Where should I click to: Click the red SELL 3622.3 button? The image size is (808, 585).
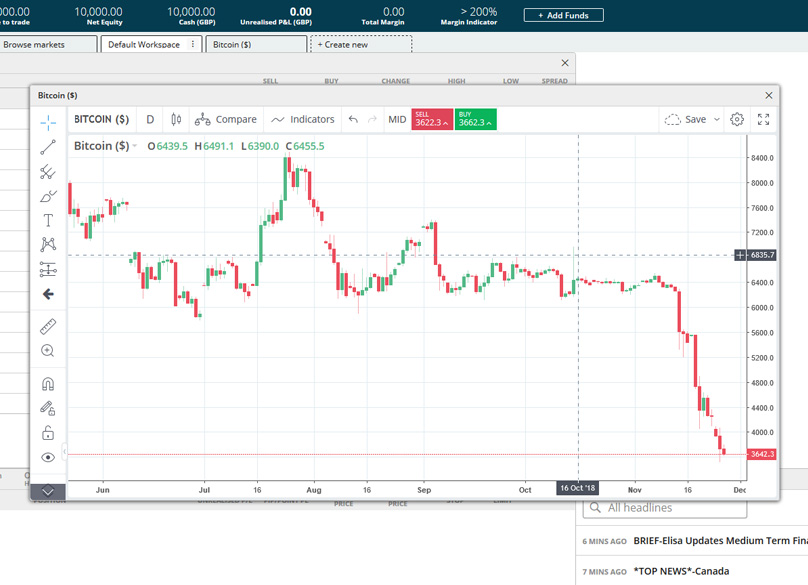[432, 120]
